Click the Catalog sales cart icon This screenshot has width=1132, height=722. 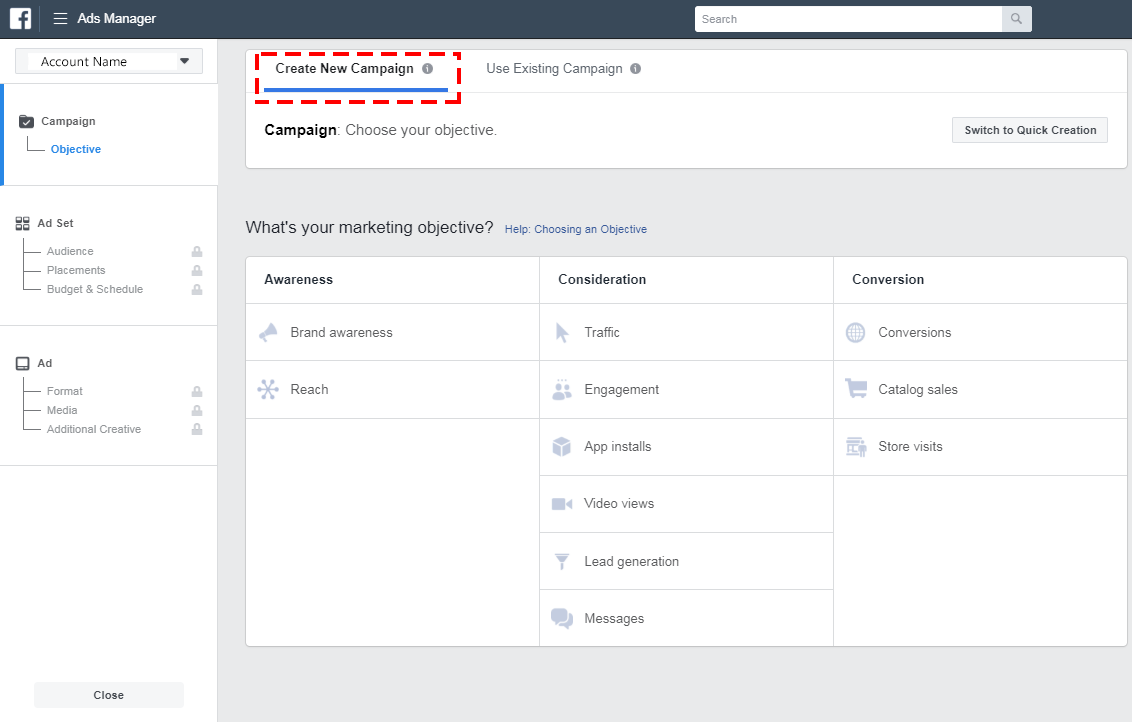pos(856,388)
